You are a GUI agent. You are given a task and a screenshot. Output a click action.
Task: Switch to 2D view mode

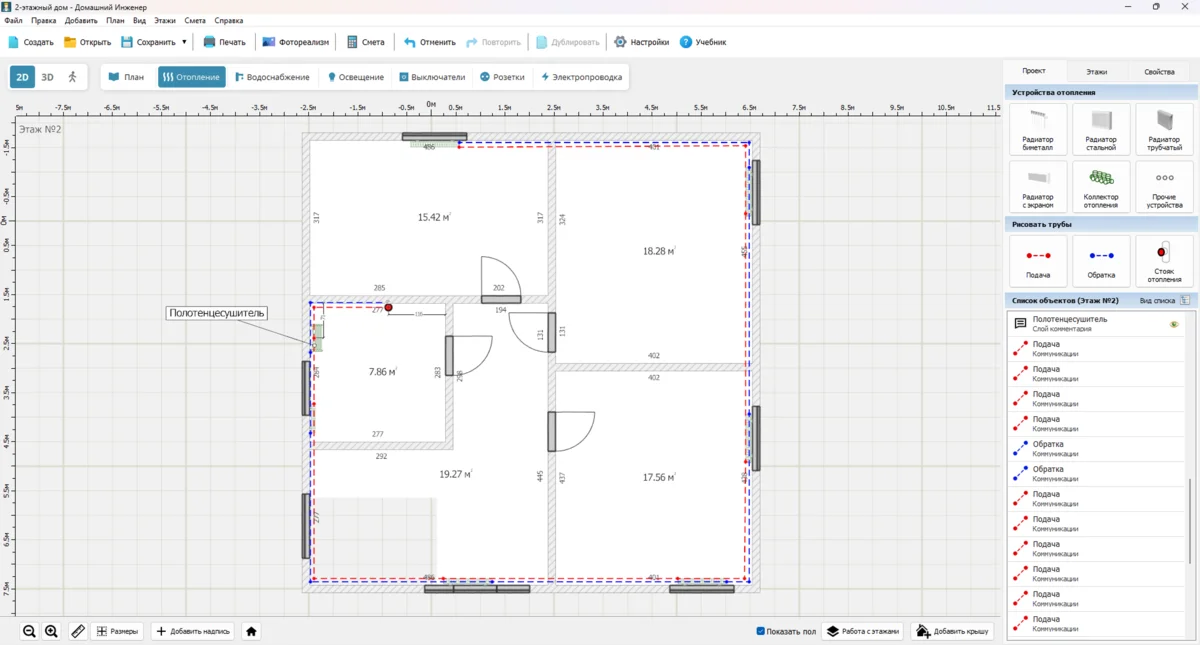pos(22,77)
